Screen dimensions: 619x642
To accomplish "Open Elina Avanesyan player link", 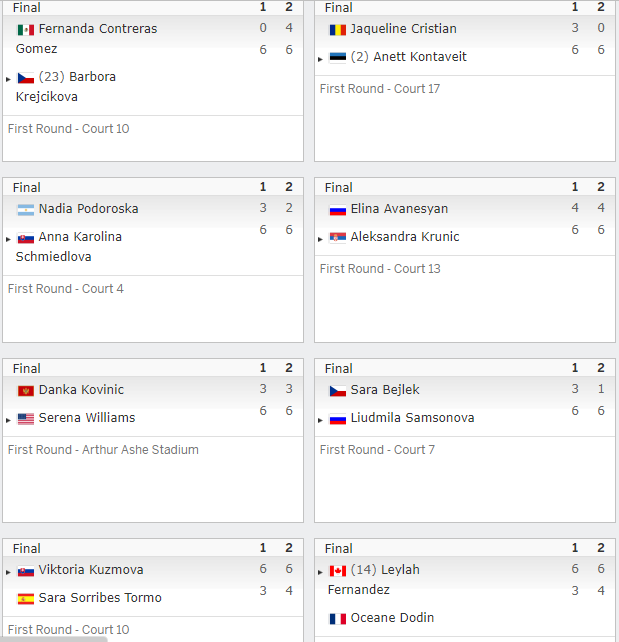I will (399, 209).
